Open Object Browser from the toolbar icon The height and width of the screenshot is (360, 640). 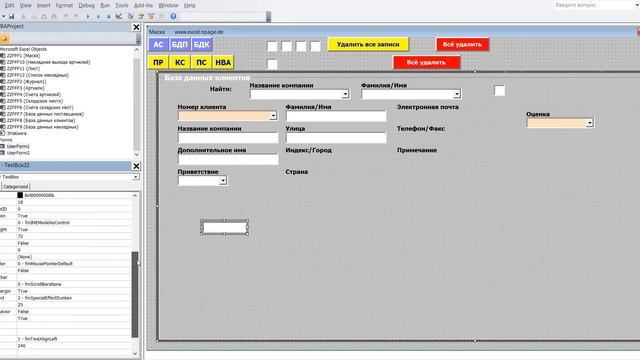[151, 16]
